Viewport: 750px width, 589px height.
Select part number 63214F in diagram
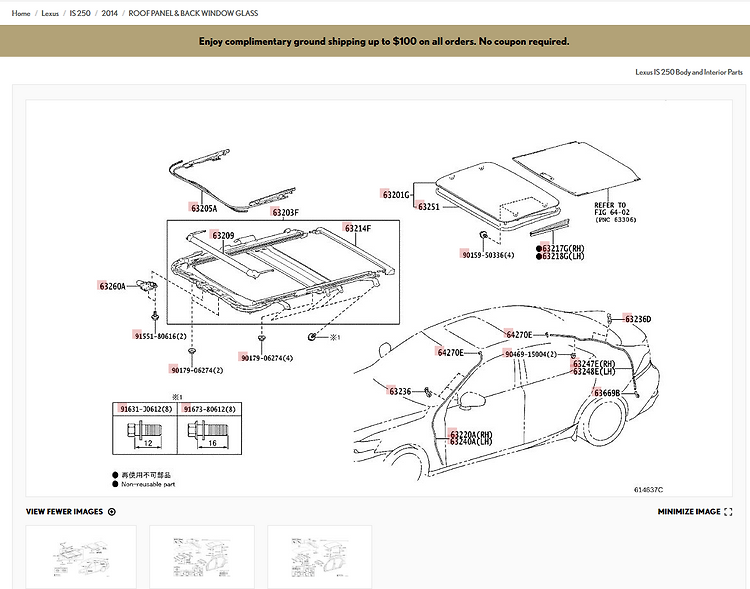pyautogui.click(x=357, y=228)
